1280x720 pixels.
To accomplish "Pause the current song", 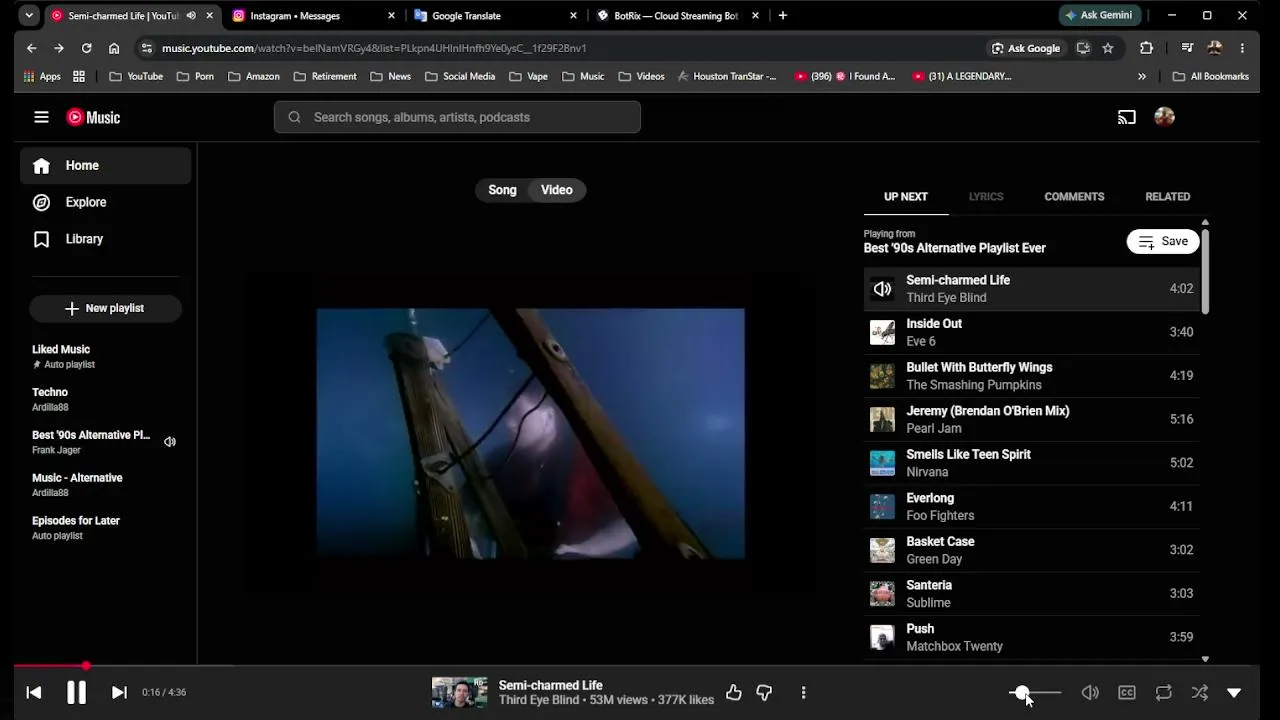I will pos(76,692).
